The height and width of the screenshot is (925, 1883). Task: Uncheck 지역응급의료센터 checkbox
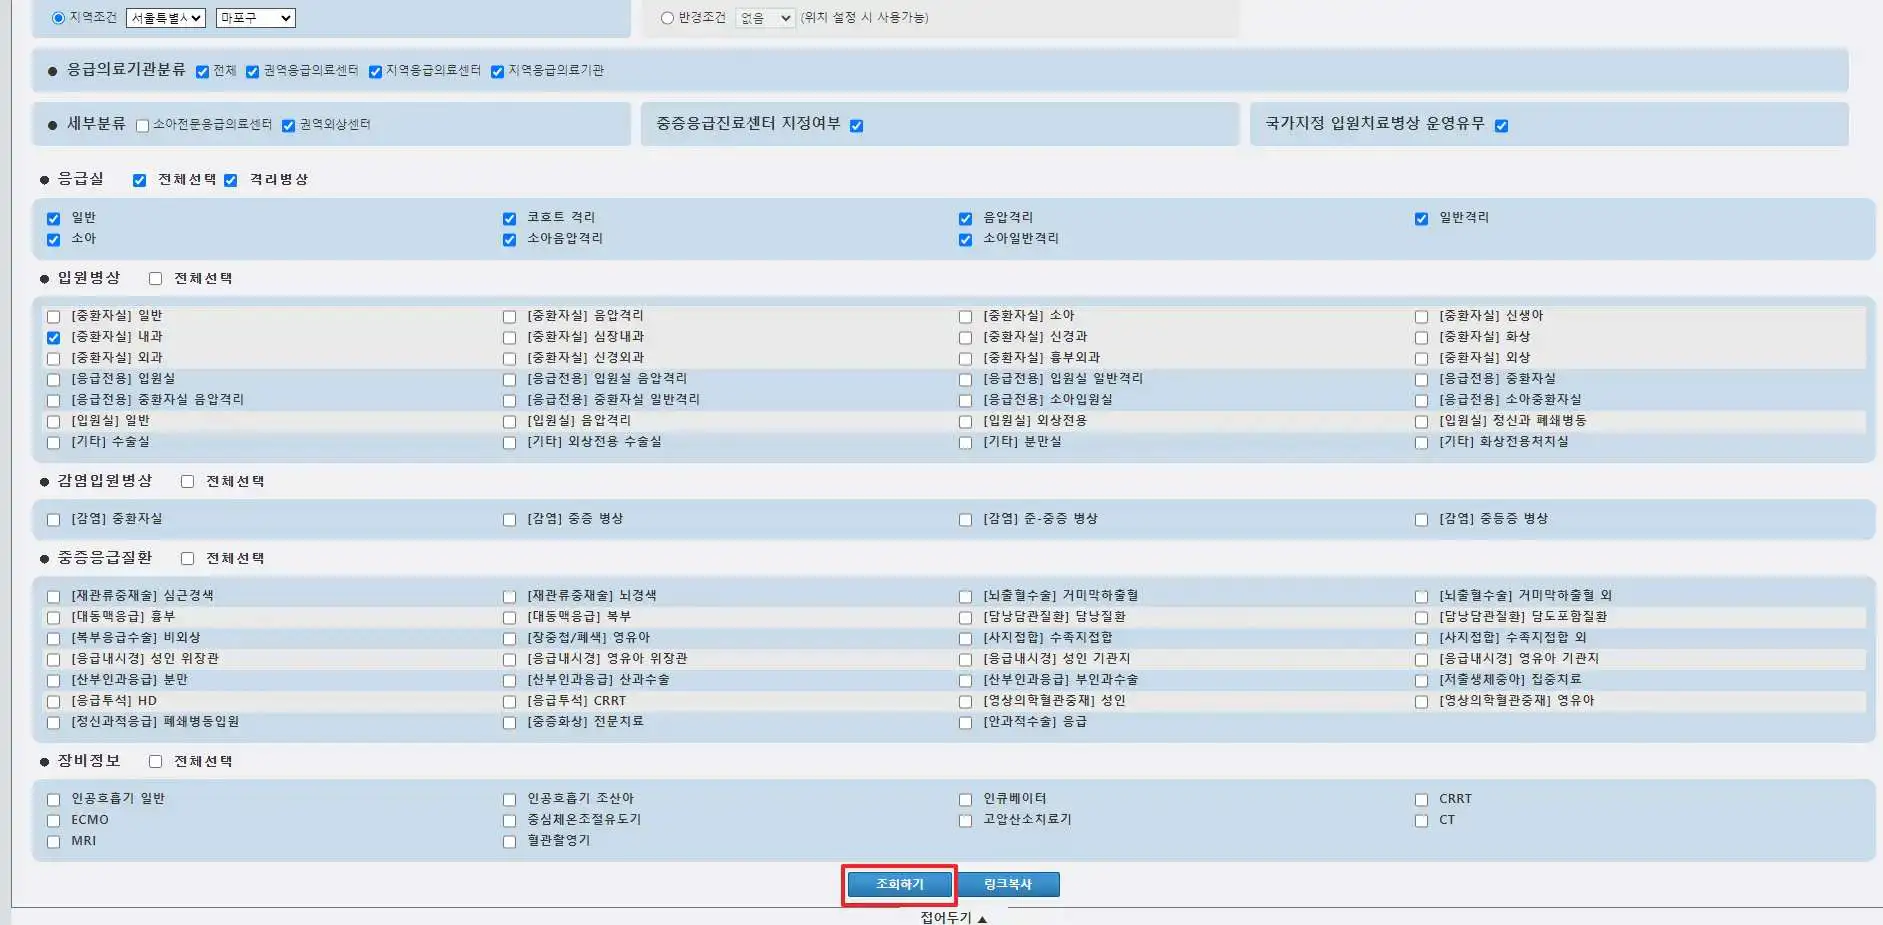(x=375, y=71)
